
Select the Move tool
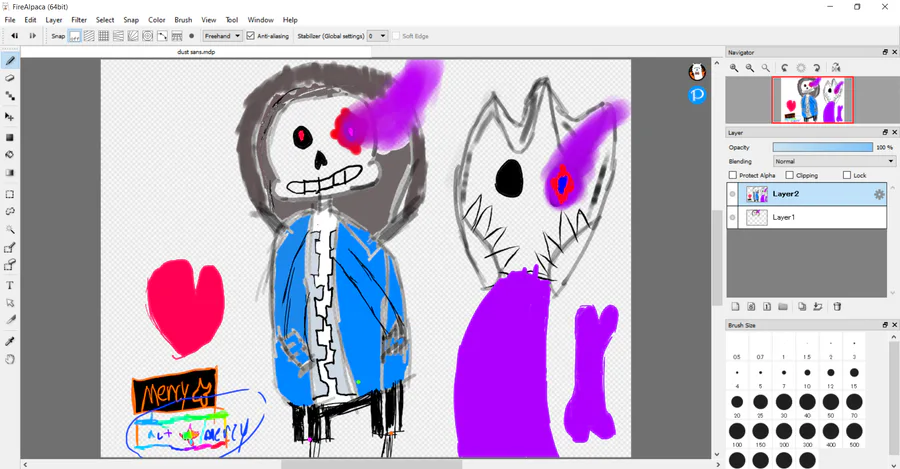tap(10, 117)
